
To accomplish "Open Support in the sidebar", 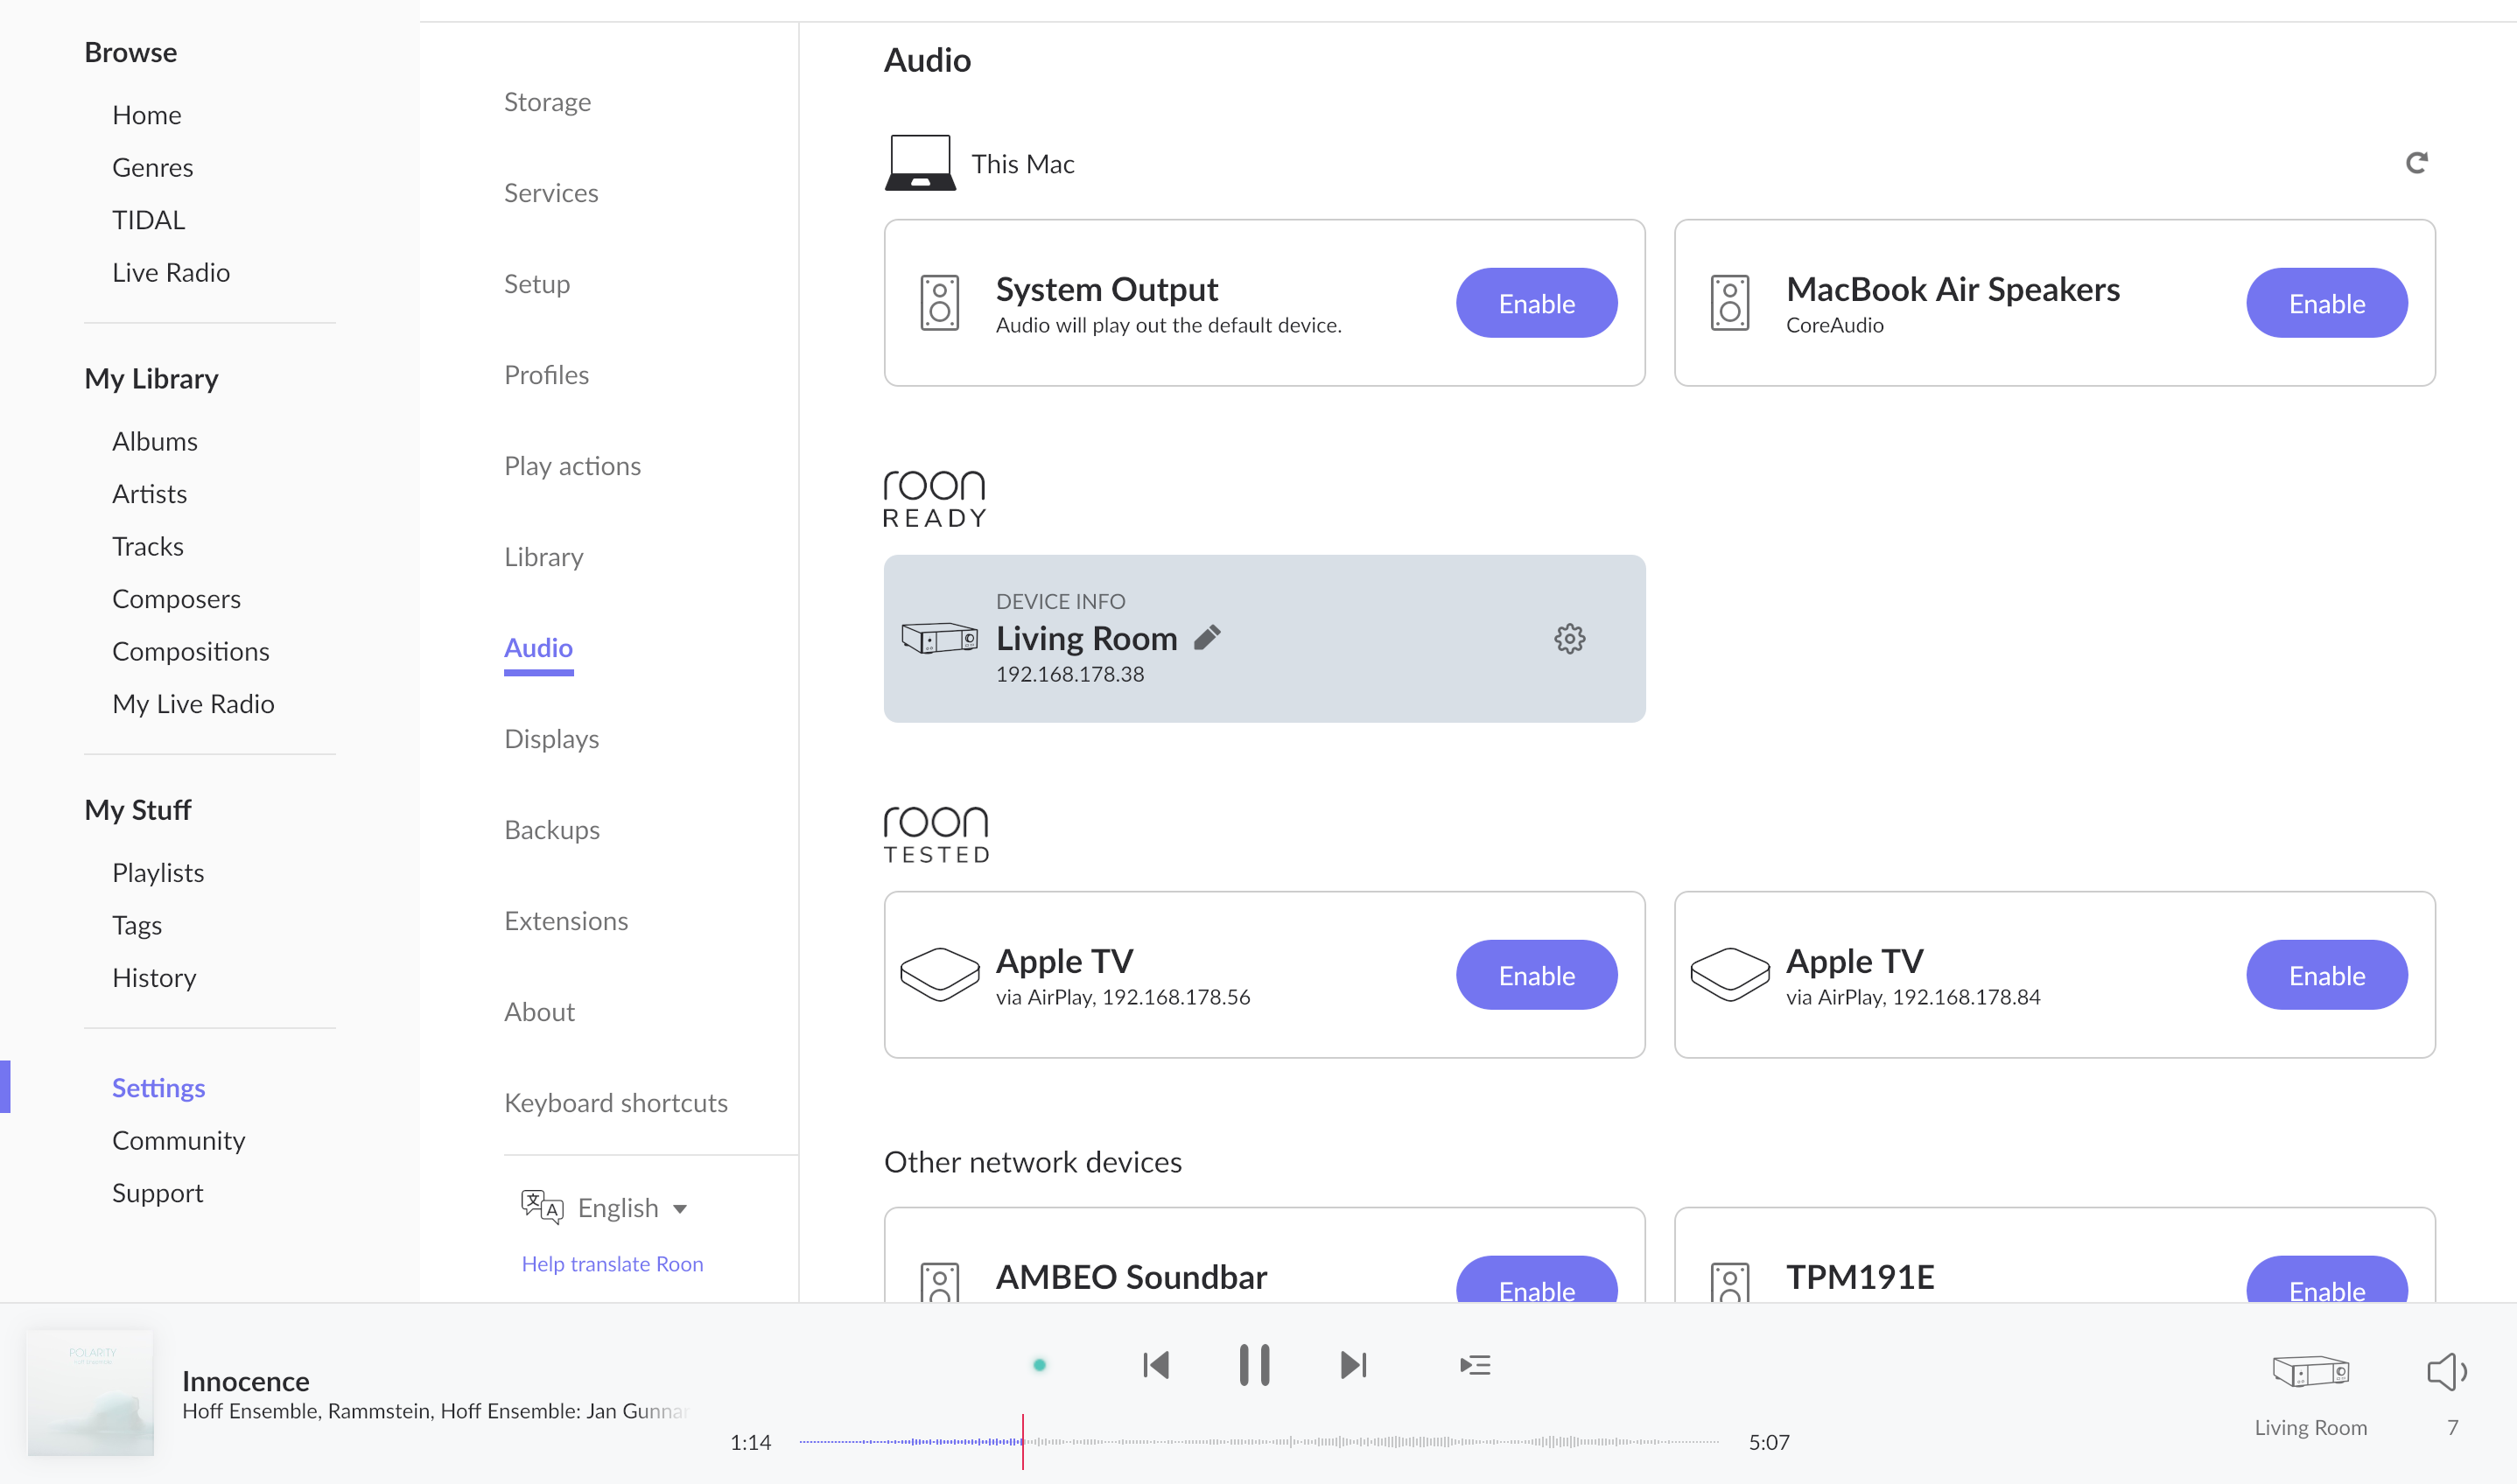I will [157, 1193].
